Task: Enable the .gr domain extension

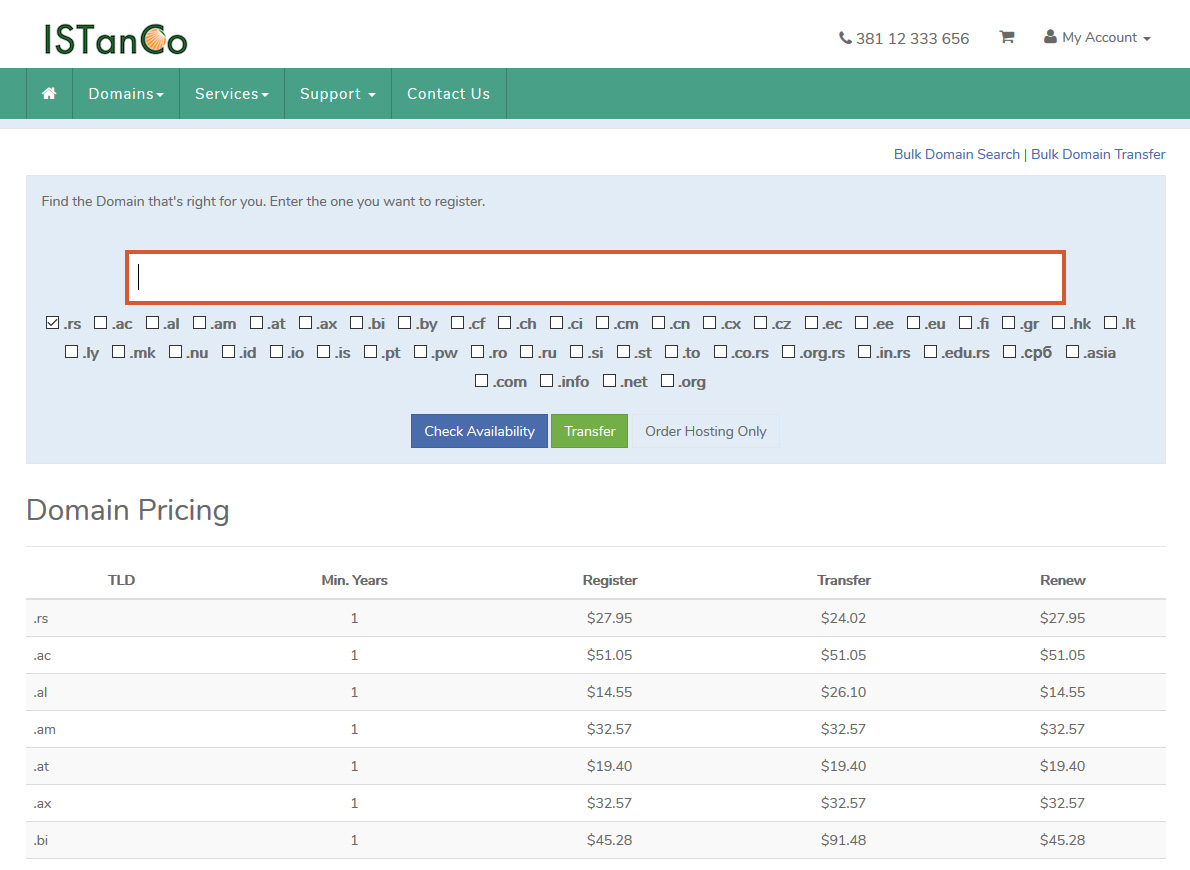Action: (x=1009, y=323)
